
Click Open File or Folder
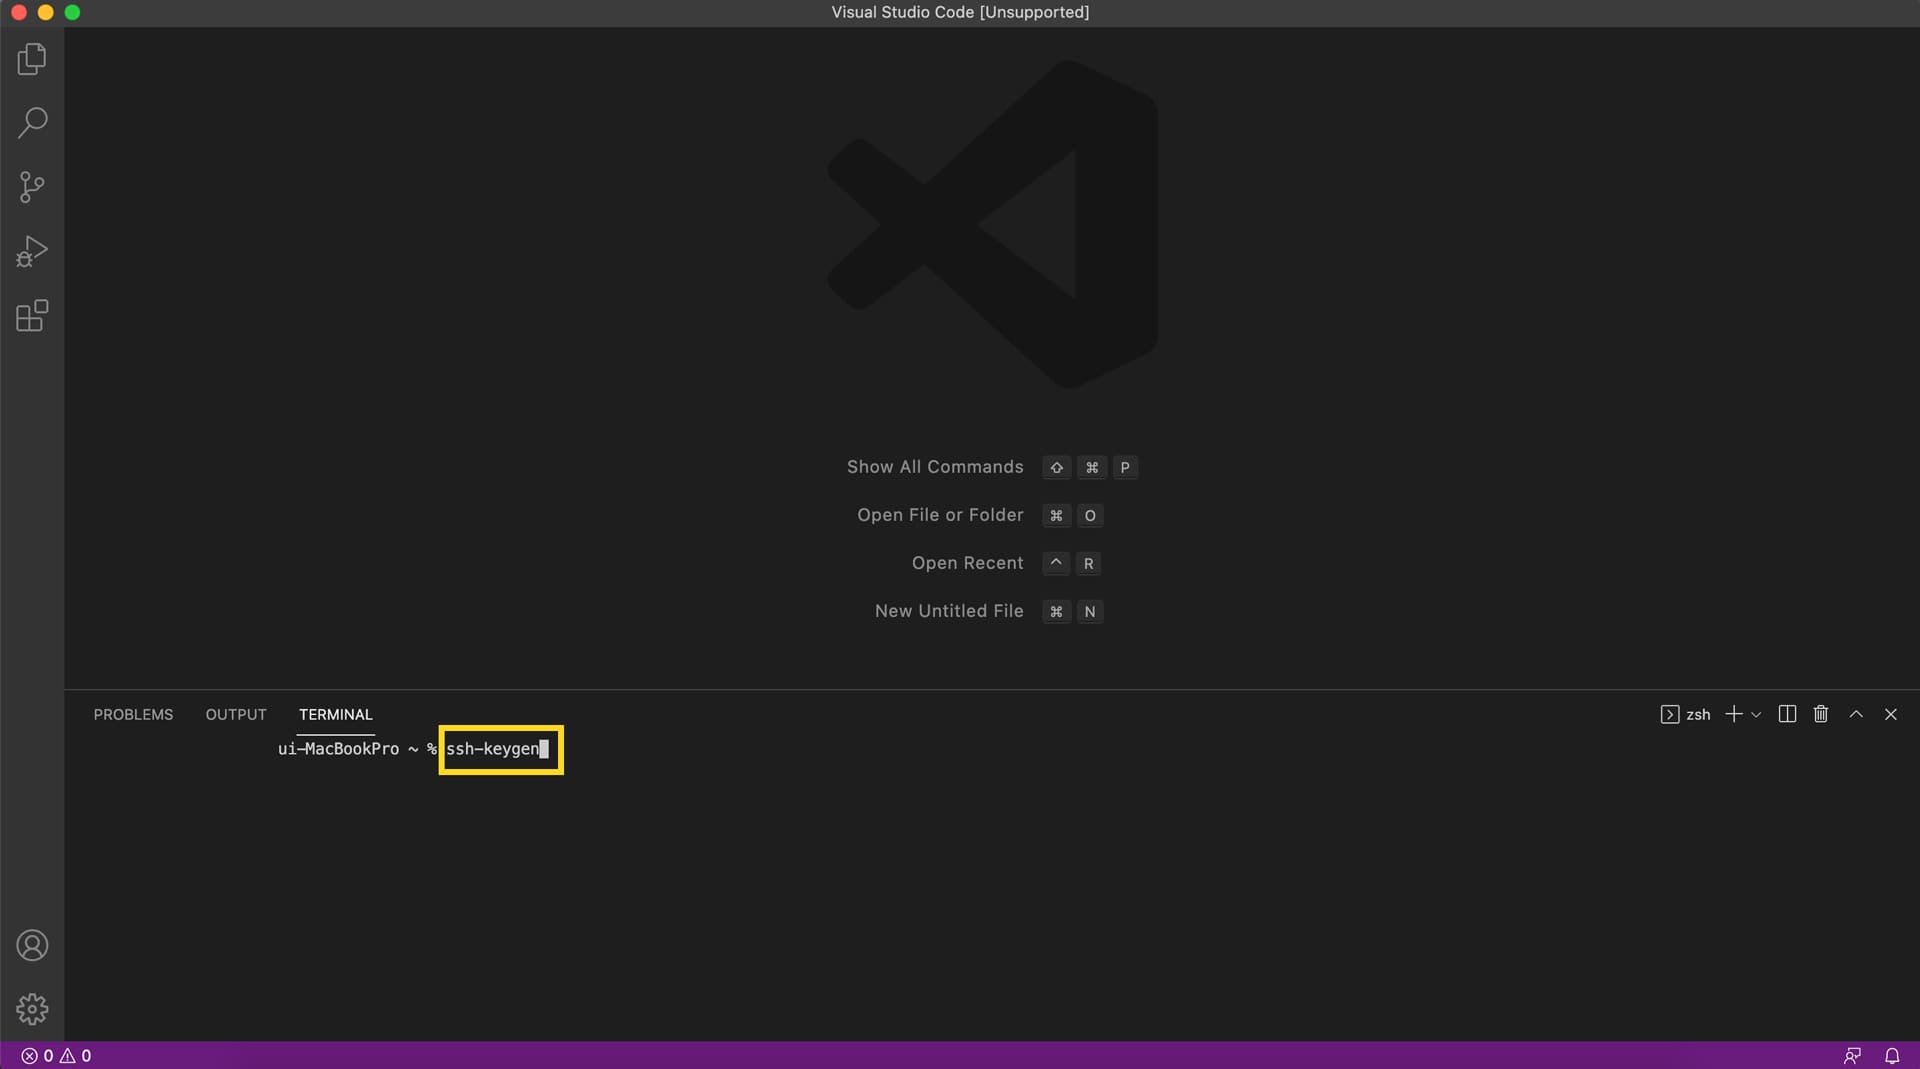[x=939, y=515]
